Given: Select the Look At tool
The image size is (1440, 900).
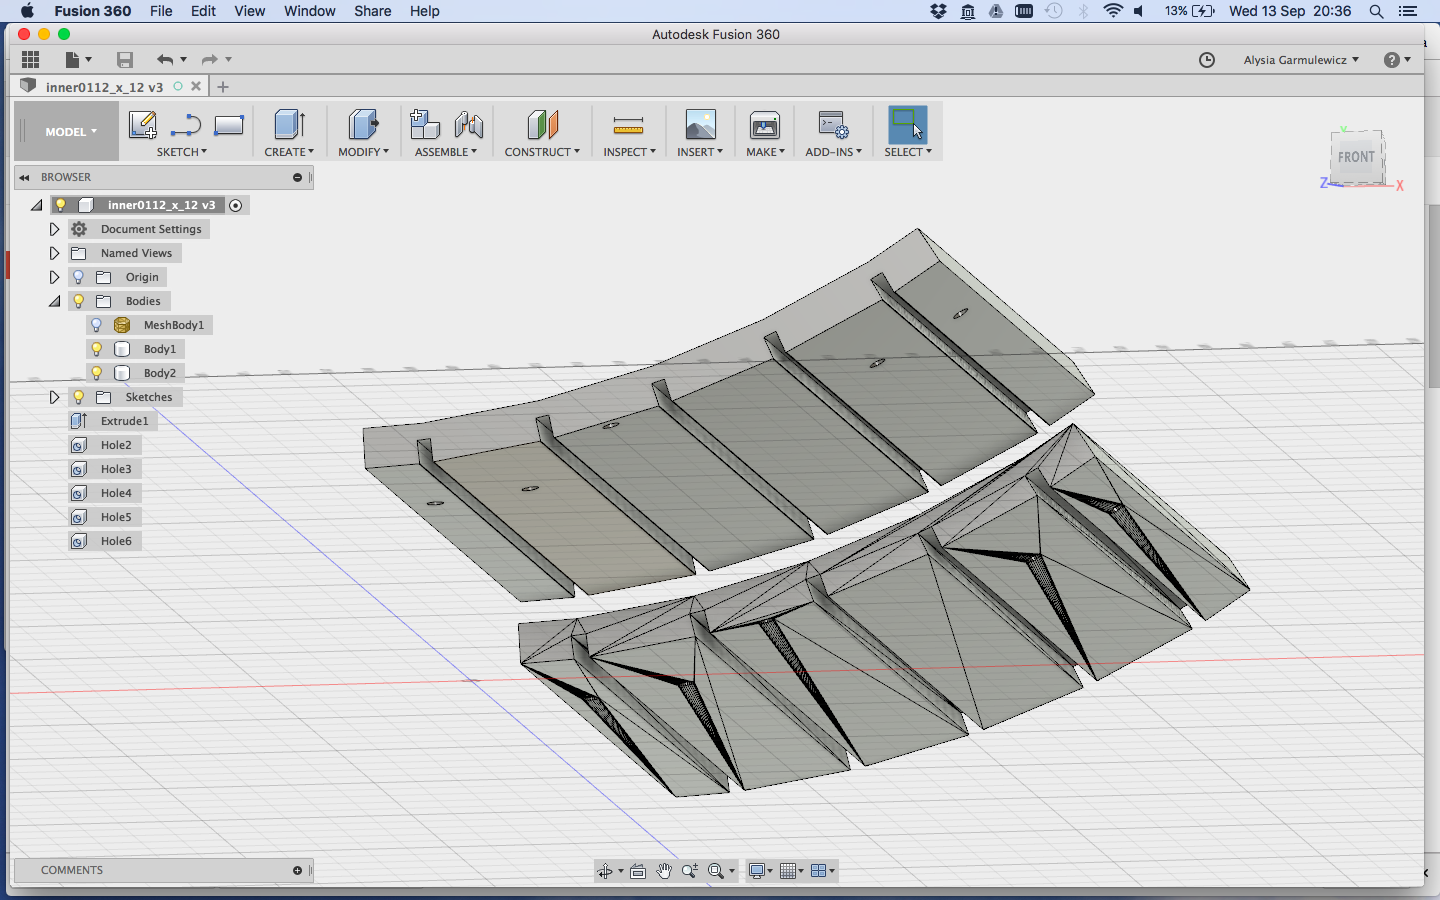Looking at the screenshot, I should [x=638, y=871].
